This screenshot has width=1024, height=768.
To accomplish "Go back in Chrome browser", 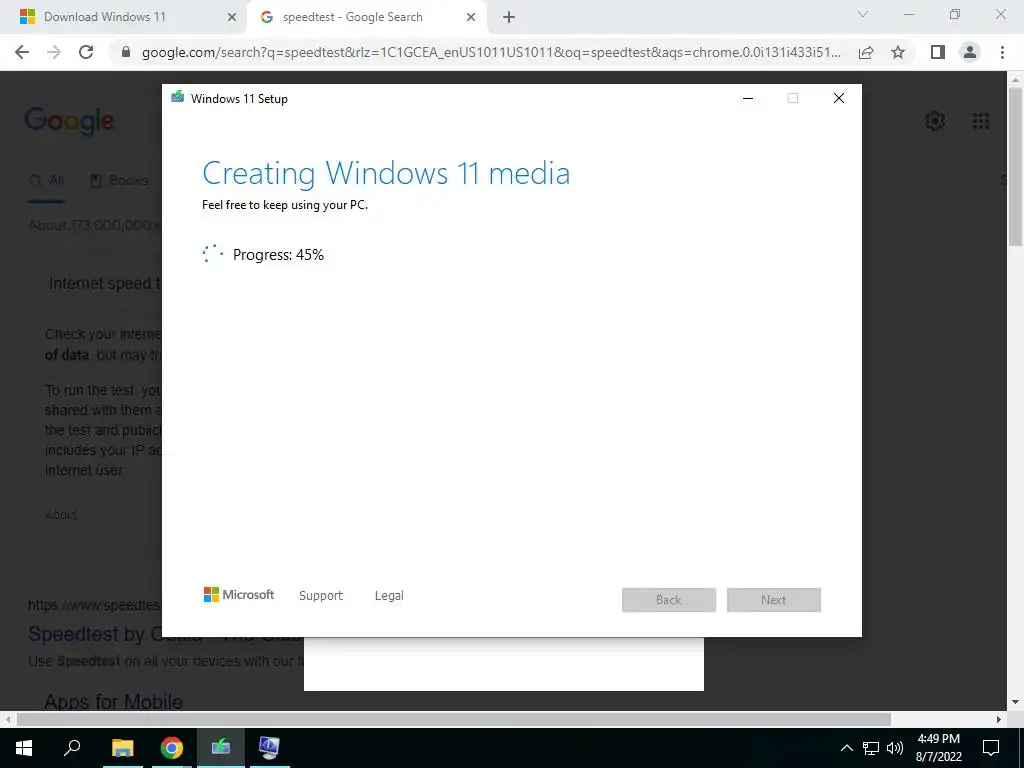I will tap(22, 52).
